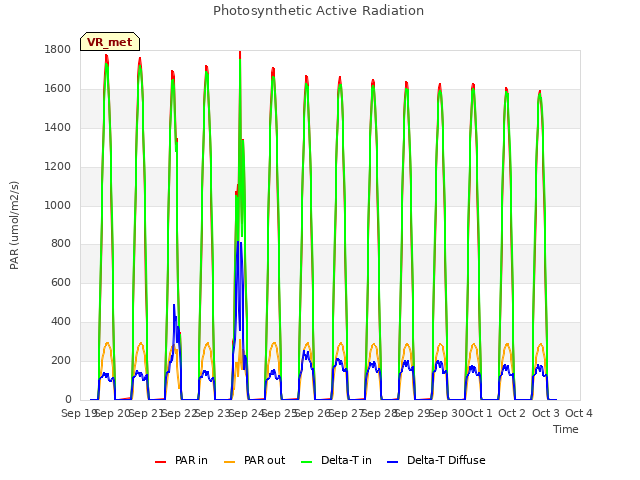
Task: Click the 1400 y-axis tick label
Action: [58, 128]
